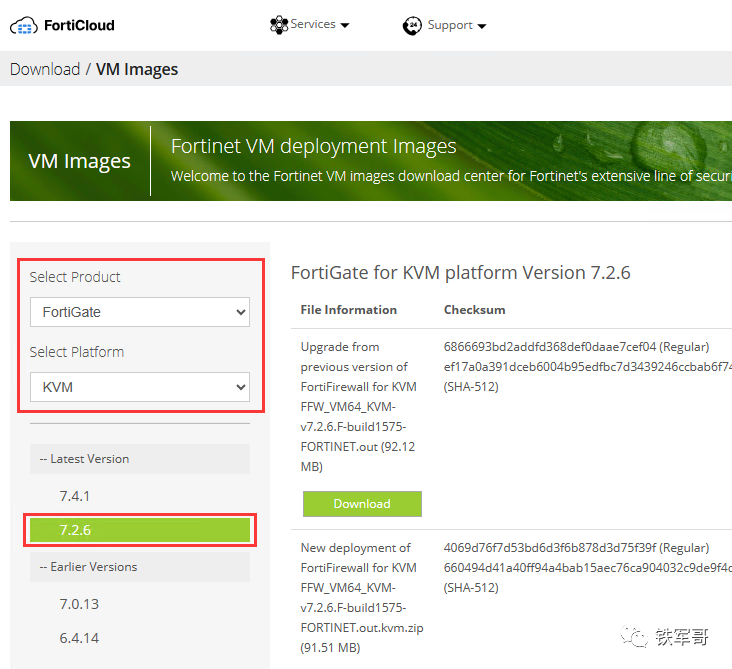Click the Select Platform label
Viewport: 732px width, 669px height.
[x=77, y=352]
